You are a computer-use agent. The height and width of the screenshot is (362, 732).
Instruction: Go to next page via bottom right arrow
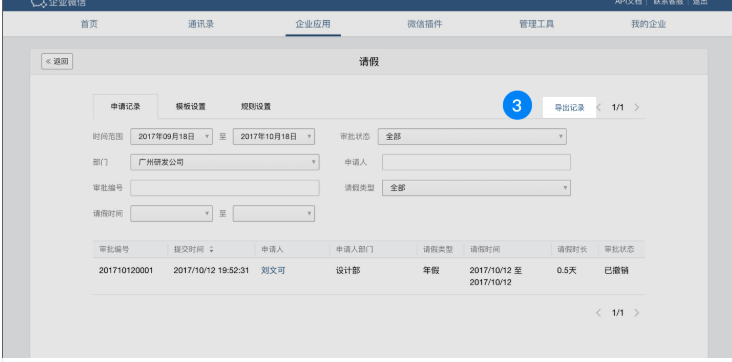(636, 313)
